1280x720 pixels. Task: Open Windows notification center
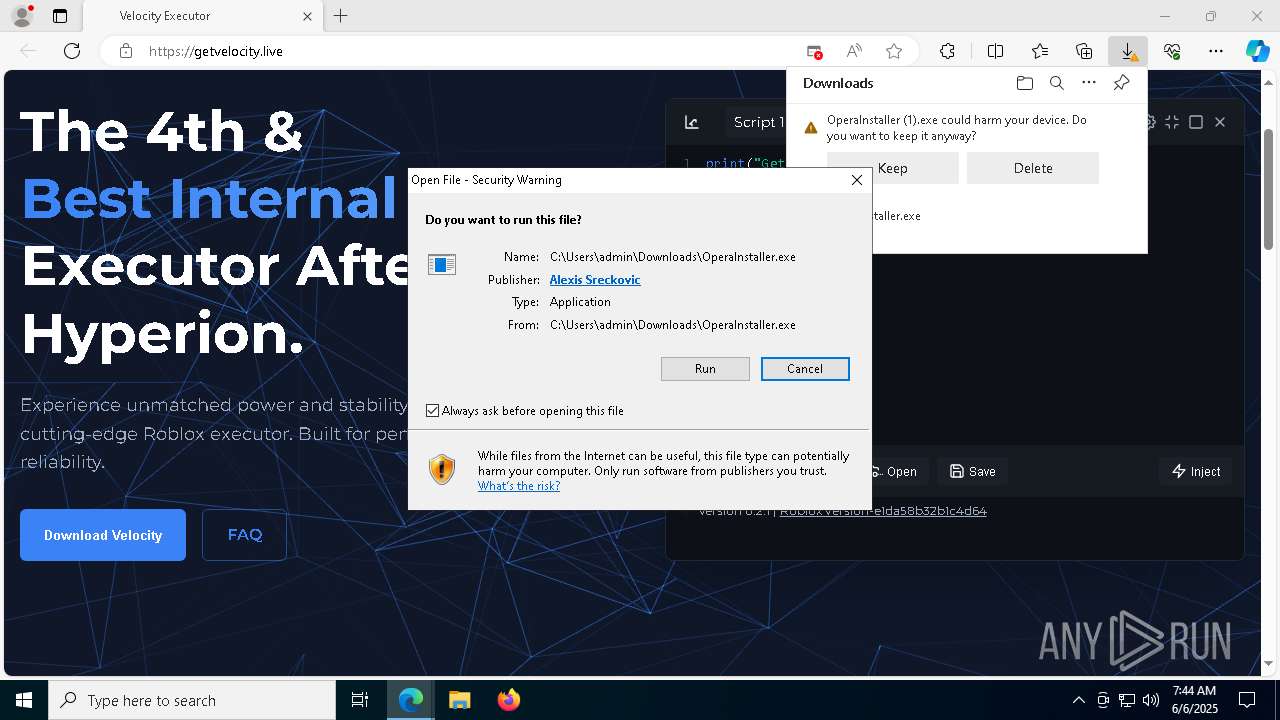pyautogui.click(x=1247, y=700)
